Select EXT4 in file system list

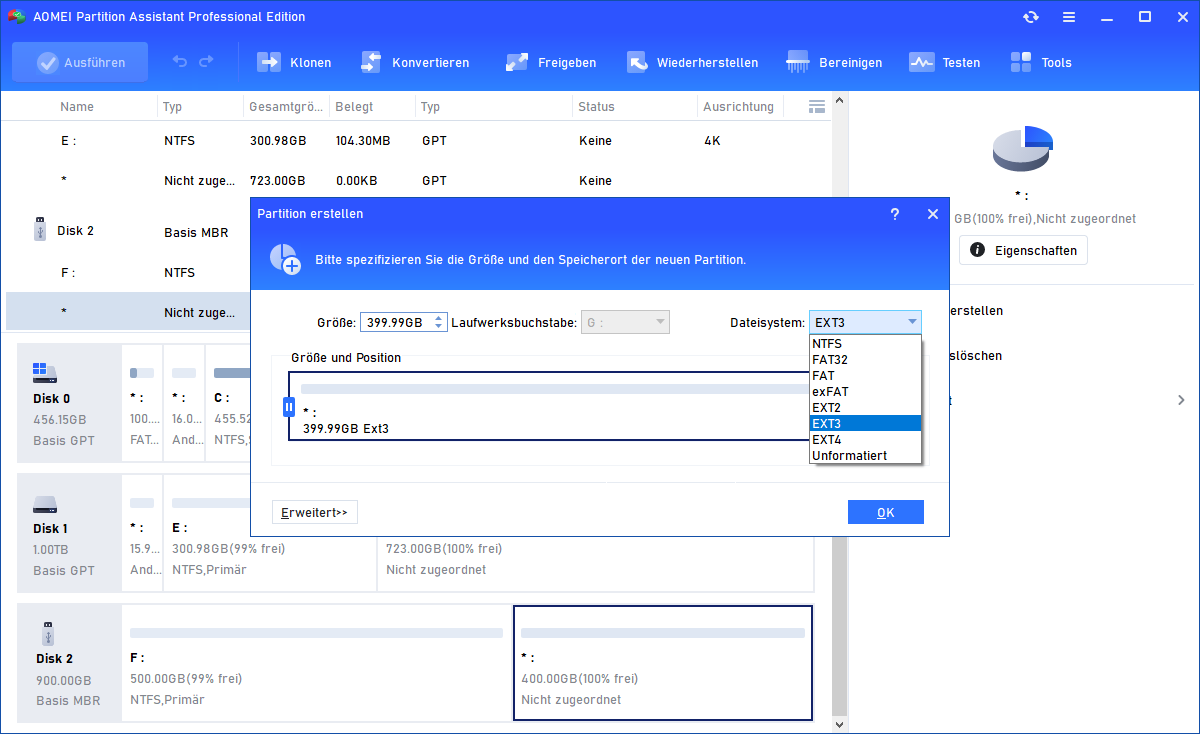tap(865, 440)
